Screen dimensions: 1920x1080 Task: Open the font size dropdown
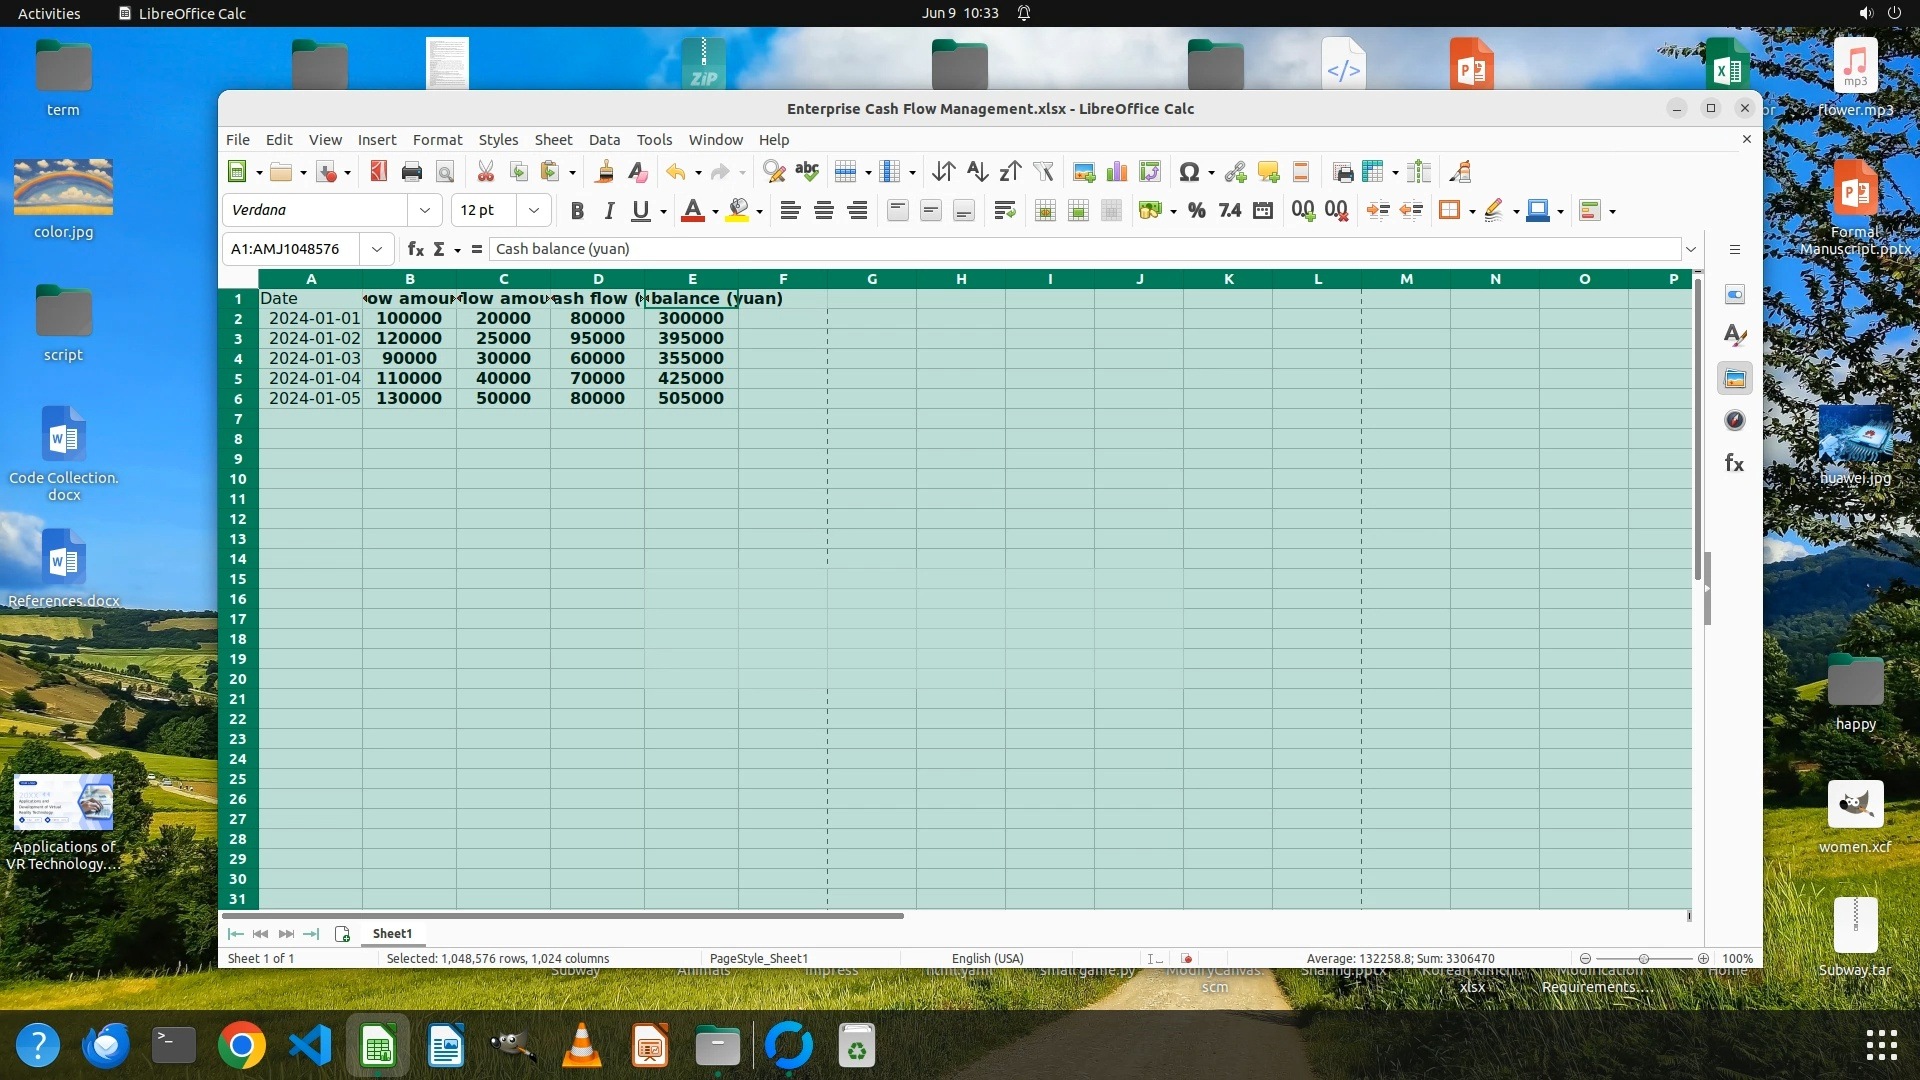(x=534, y=211)
